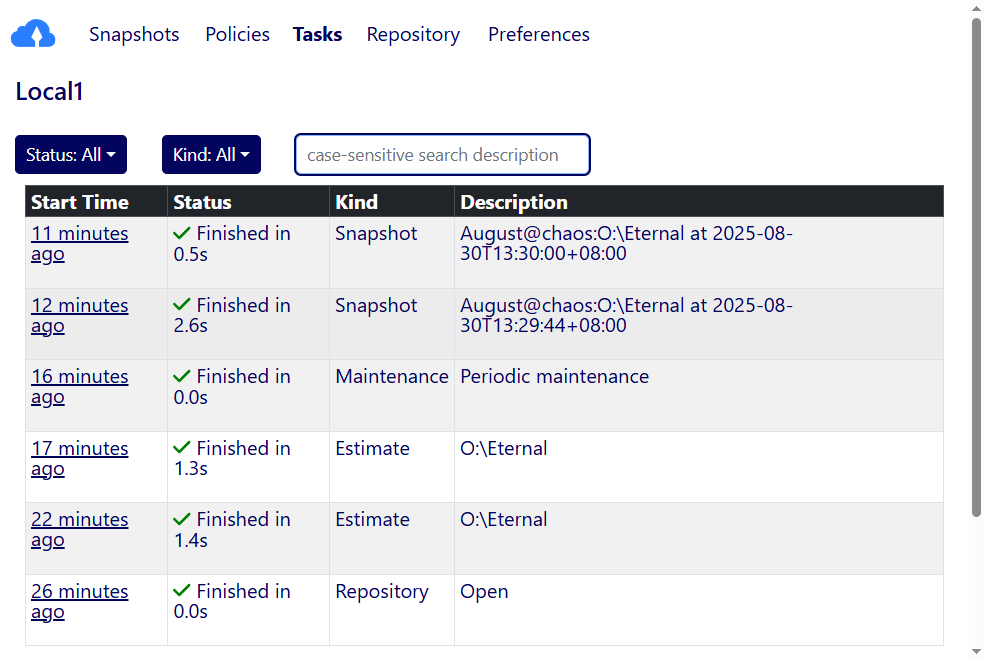This screenshot has height=661, width=984.
Task: Expand the Status: All dropdown
Action: click(71, 155)
